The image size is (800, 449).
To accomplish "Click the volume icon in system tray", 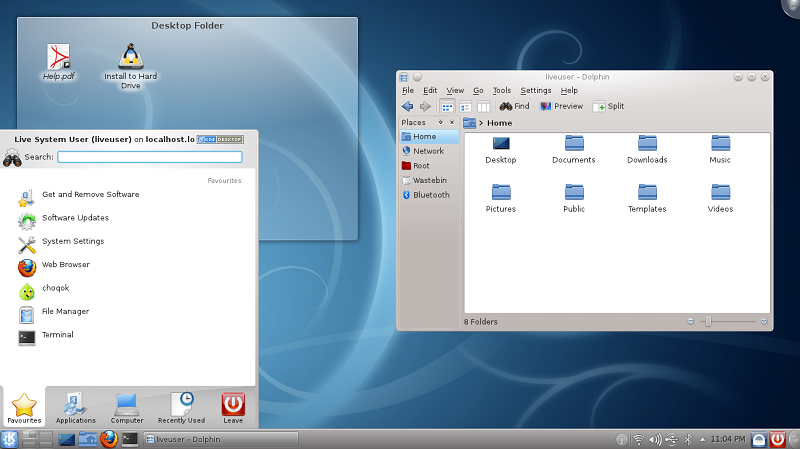I will (x=655, y=439).
